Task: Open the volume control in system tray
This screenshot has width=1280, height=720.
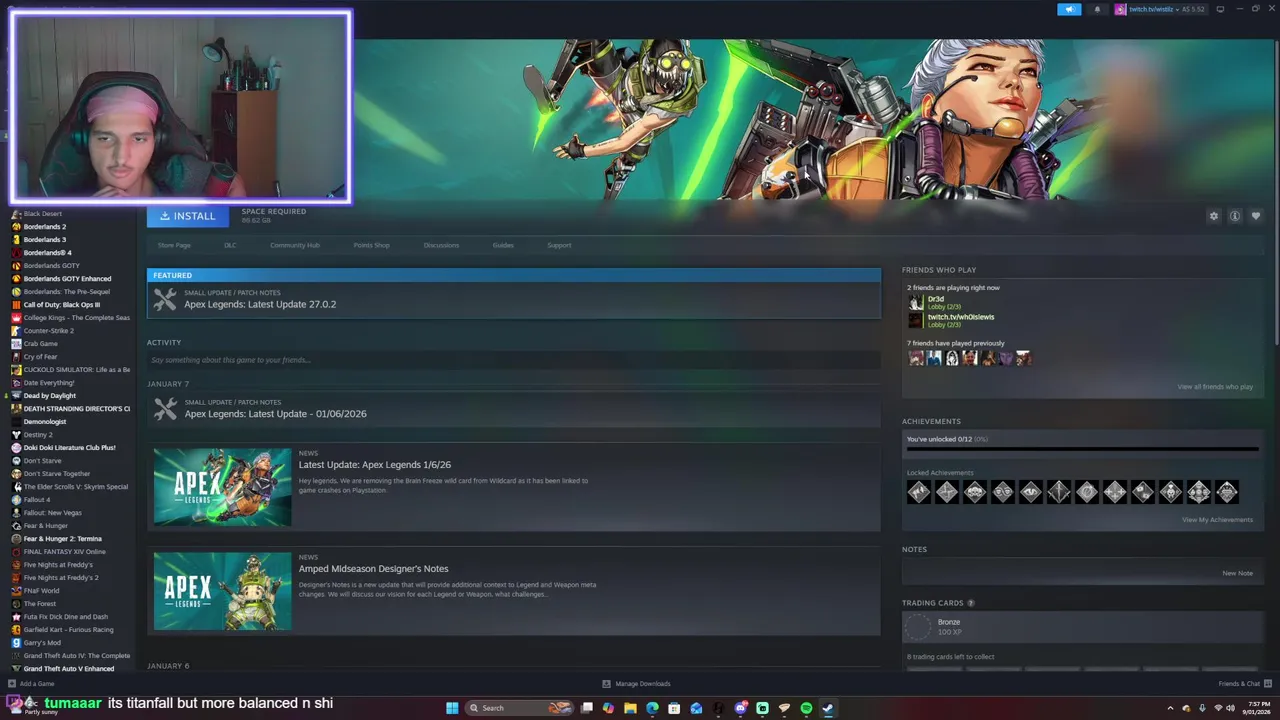Action: tap(1230, 708)
